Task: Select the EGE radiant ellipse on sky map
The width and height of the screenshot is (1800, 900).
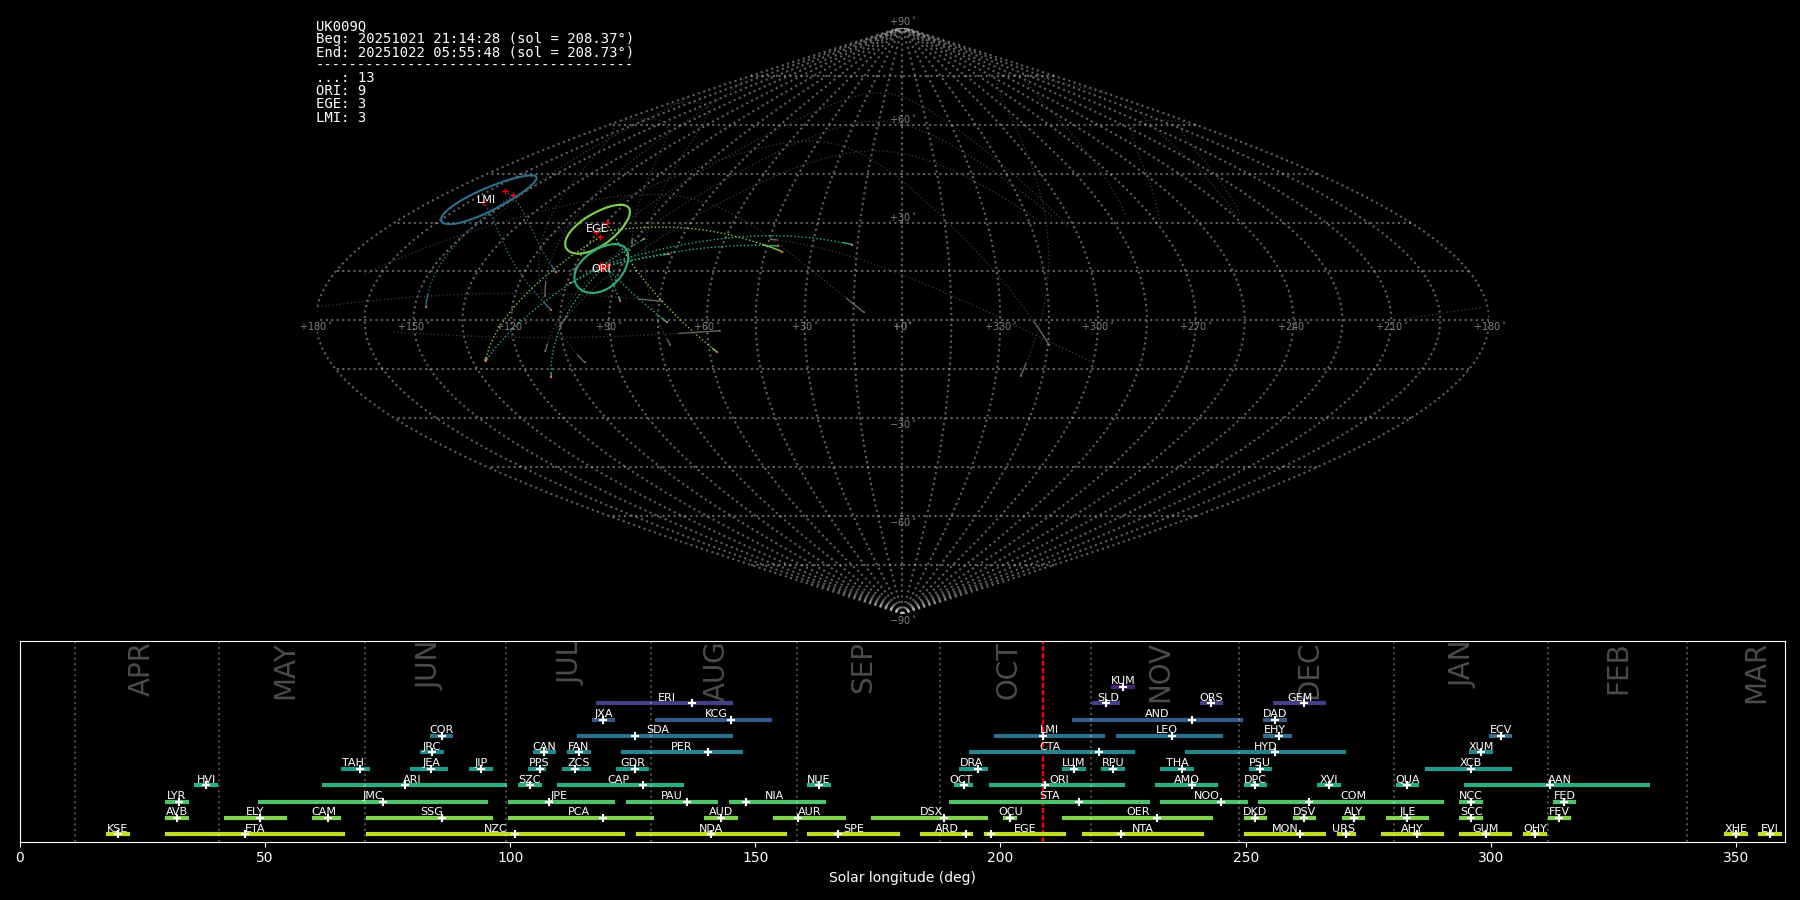Action: pyautogui.click(x=597, y=229)
